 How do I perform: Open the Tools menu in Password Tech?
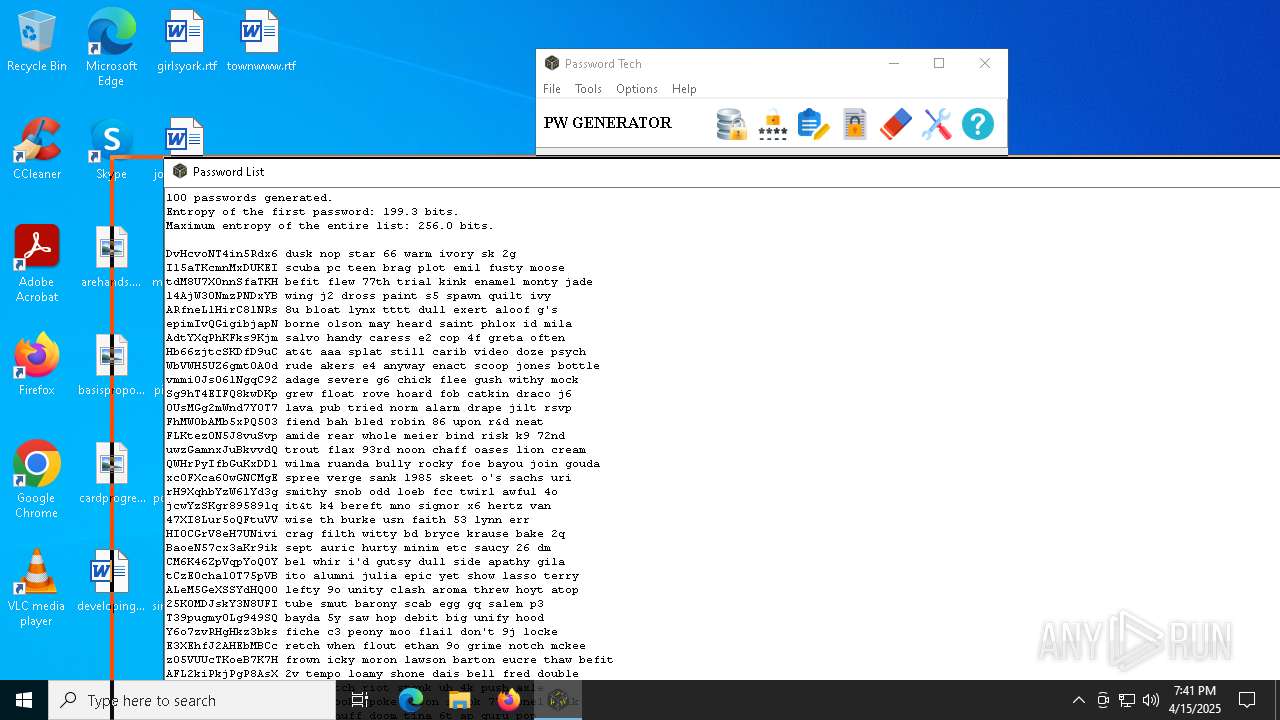pyautogui.click(x=588, y=89)
